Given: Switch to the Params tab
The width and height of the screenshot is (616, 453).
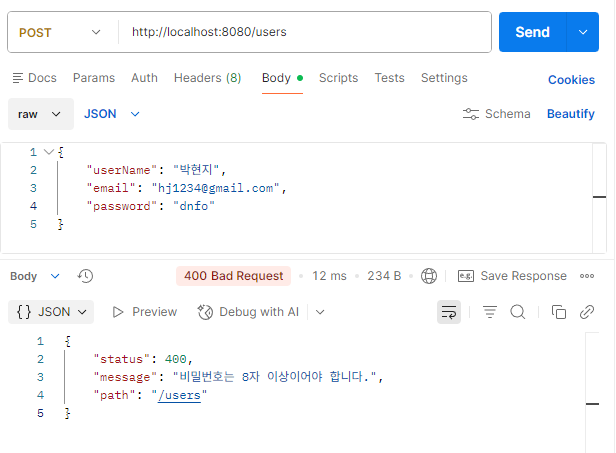Looking at the screenshot, I should 94,78.
